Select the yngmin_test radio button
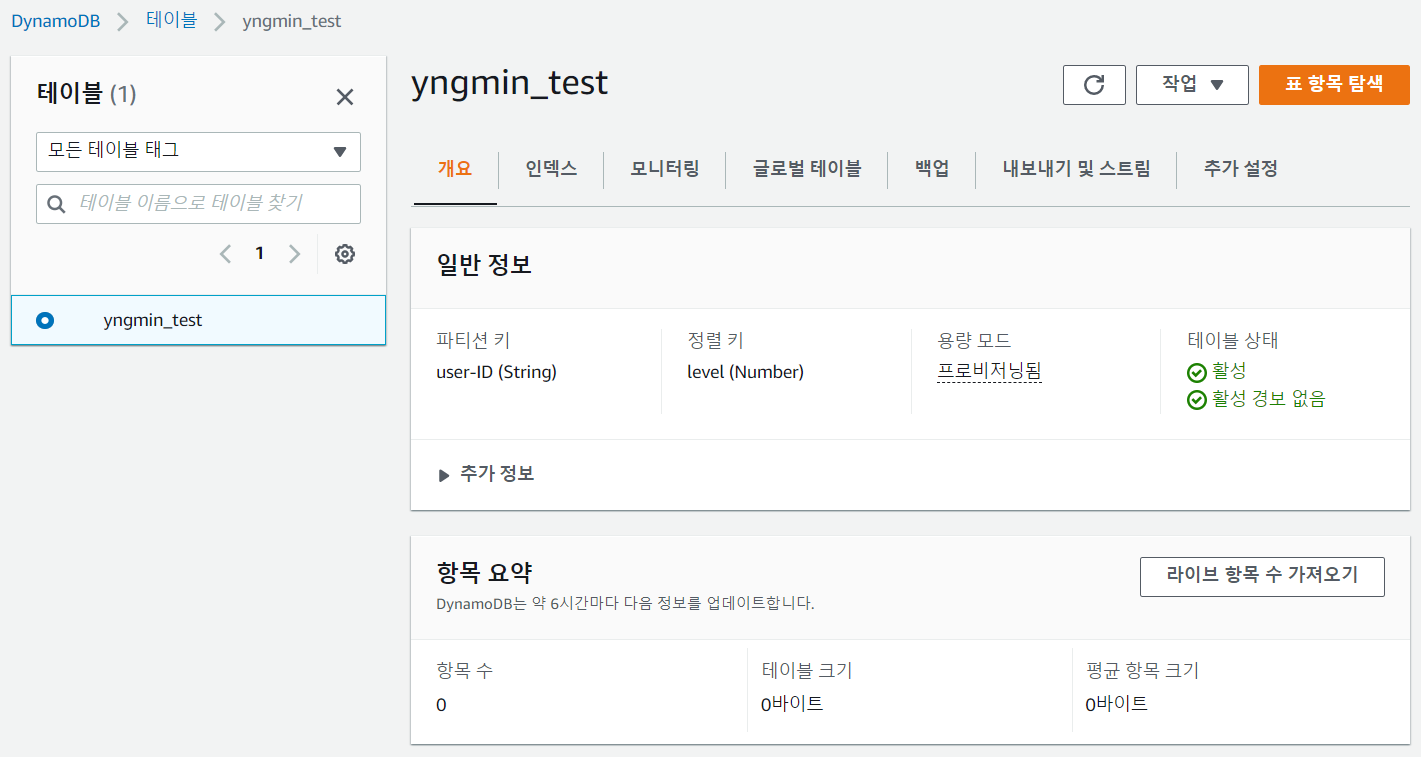This screenshot has height=757, width=1421. coord(45,321)
